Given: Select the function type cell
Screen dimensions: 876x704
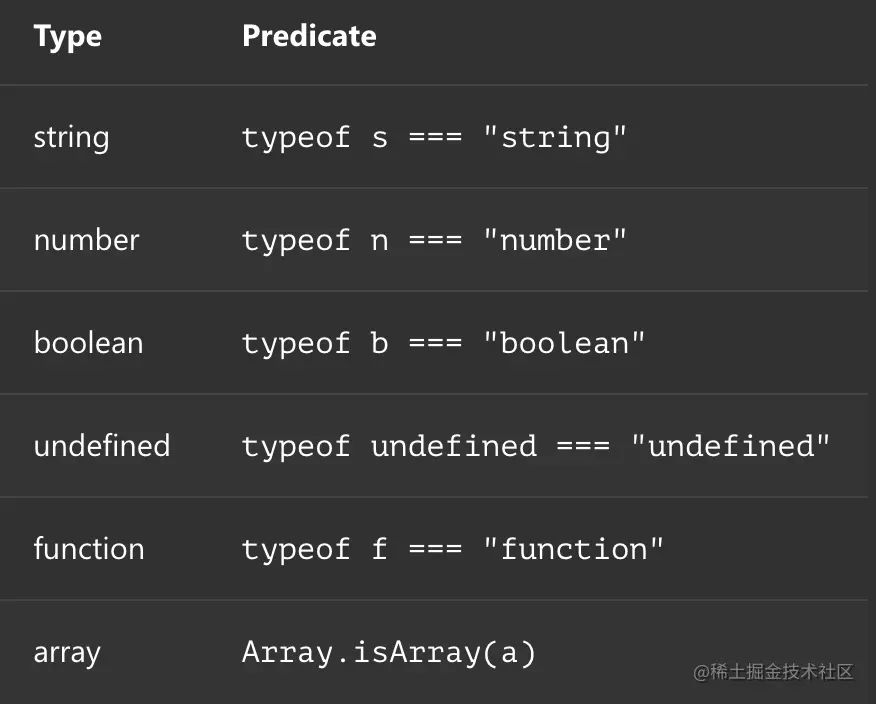Looking at the screenshot, I should pyautogui.click(x=89, y=549).
